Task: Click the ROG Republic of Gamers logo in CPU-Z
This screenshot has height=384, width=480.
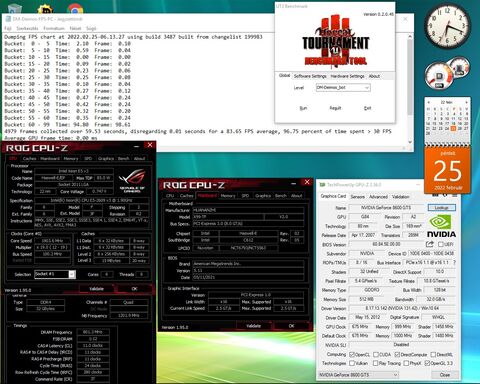Action: pos(132,181)
